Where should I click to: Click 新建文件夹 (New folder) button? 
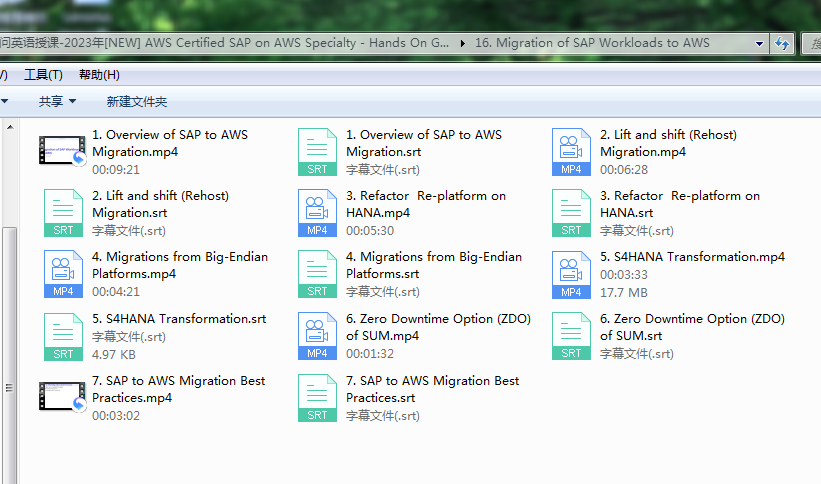point(137,102)
